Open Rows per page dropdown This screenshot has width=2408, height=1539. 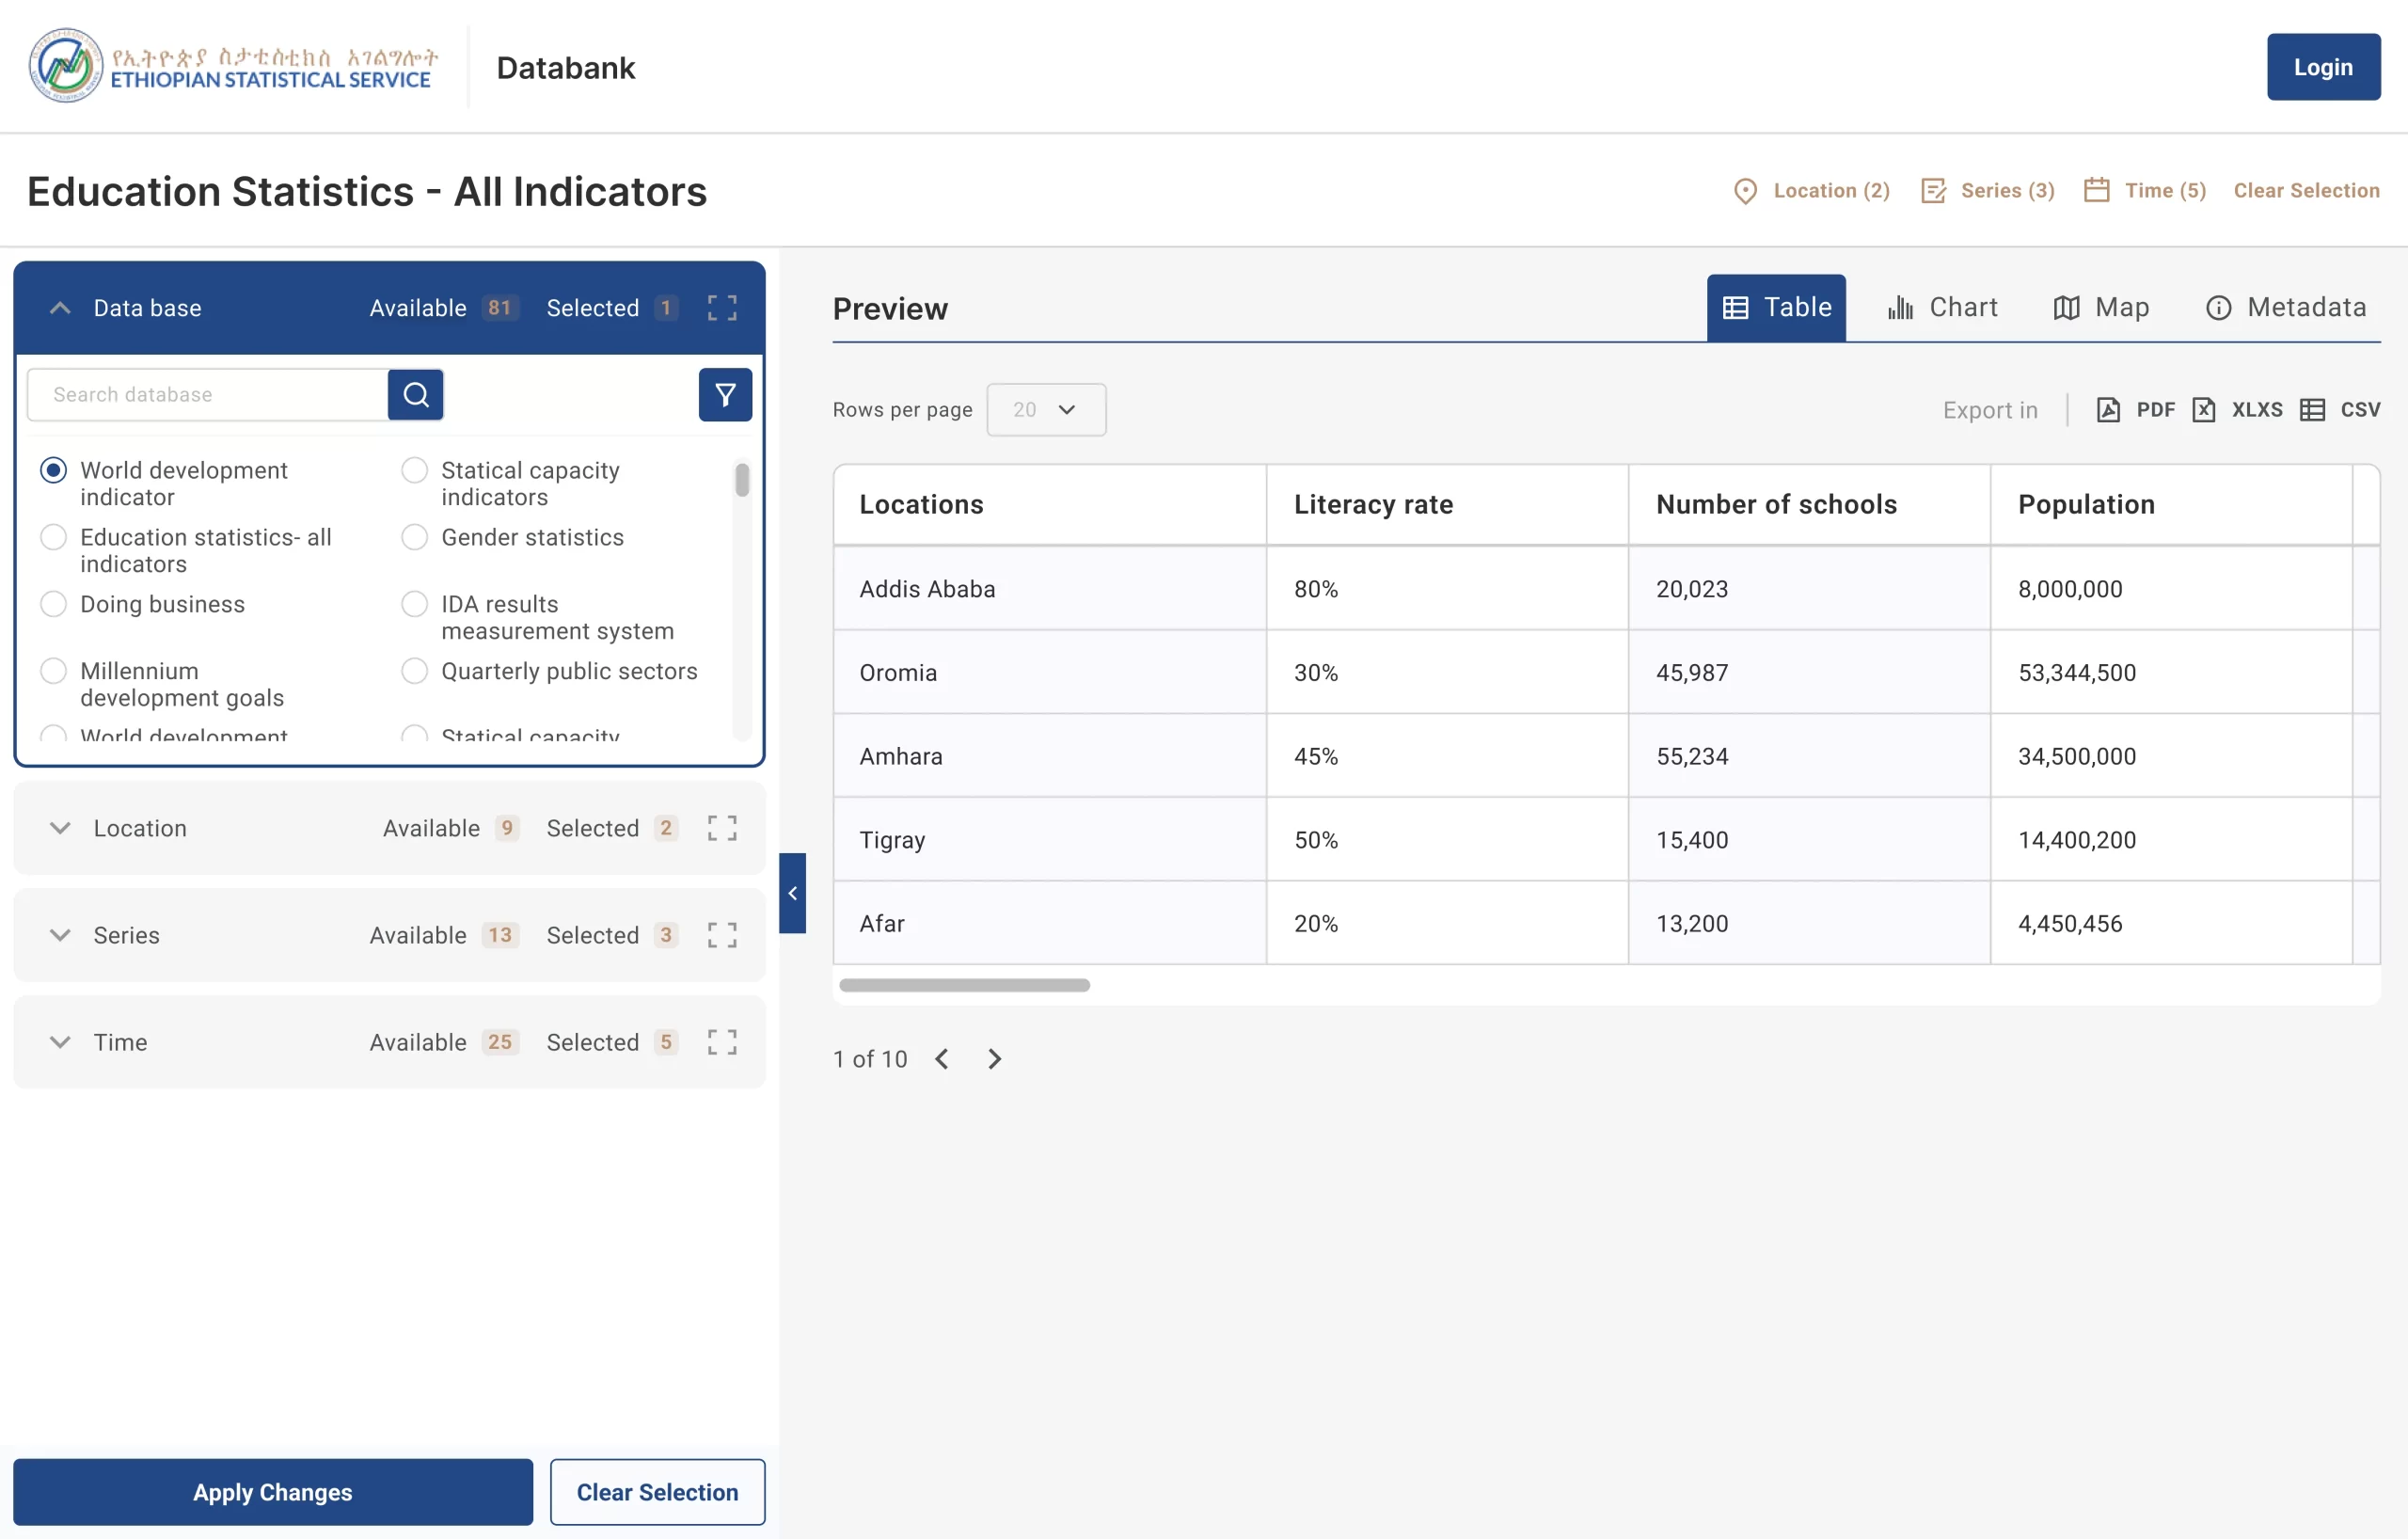pyautogui.click(x=1045, y=410)
